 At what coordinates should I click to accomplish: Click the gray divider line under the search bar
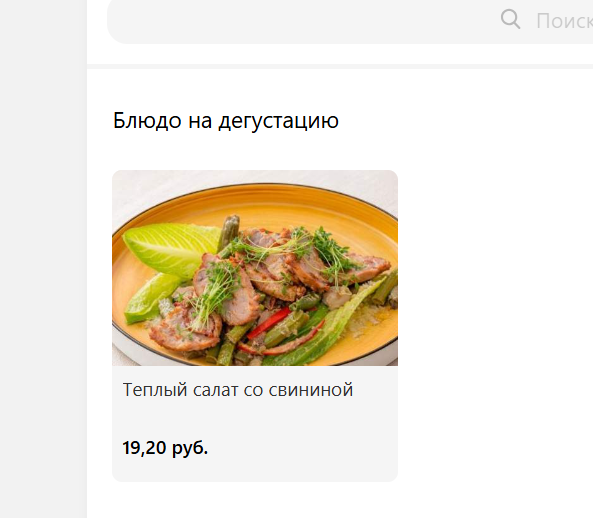(340, 67)
